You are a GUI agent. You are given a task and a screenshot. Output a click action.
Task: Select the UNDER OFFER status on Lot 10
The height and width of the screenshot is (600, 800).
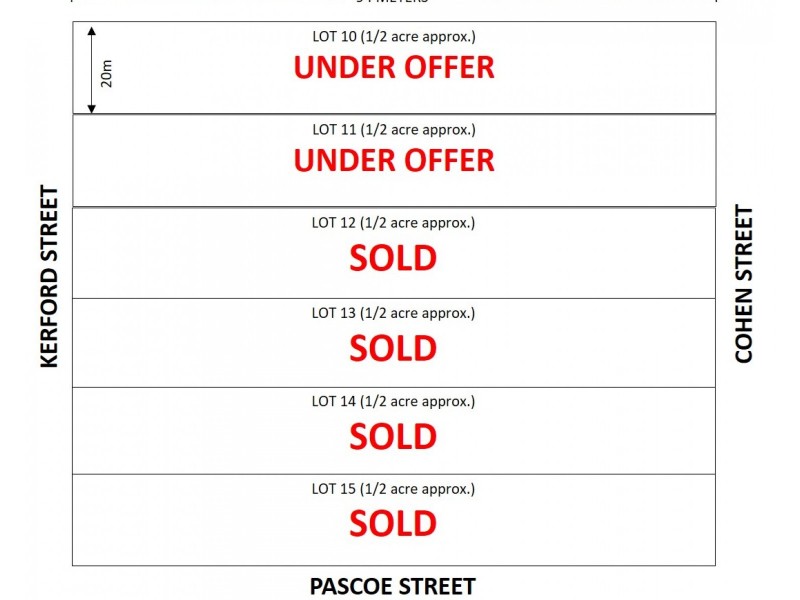pos(393,68)
